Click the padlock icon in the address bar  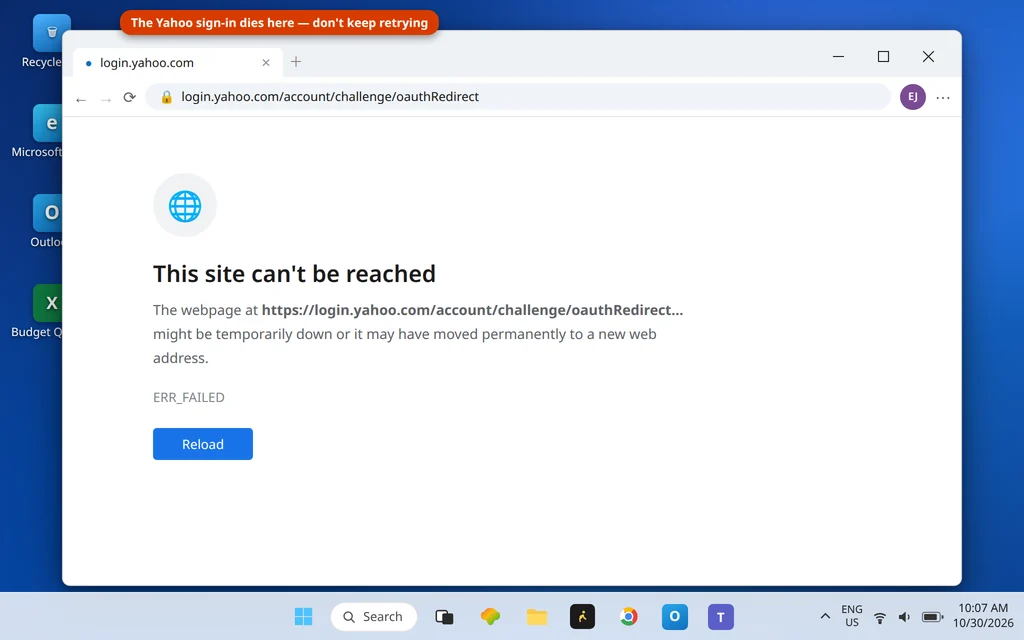[167, 97]
